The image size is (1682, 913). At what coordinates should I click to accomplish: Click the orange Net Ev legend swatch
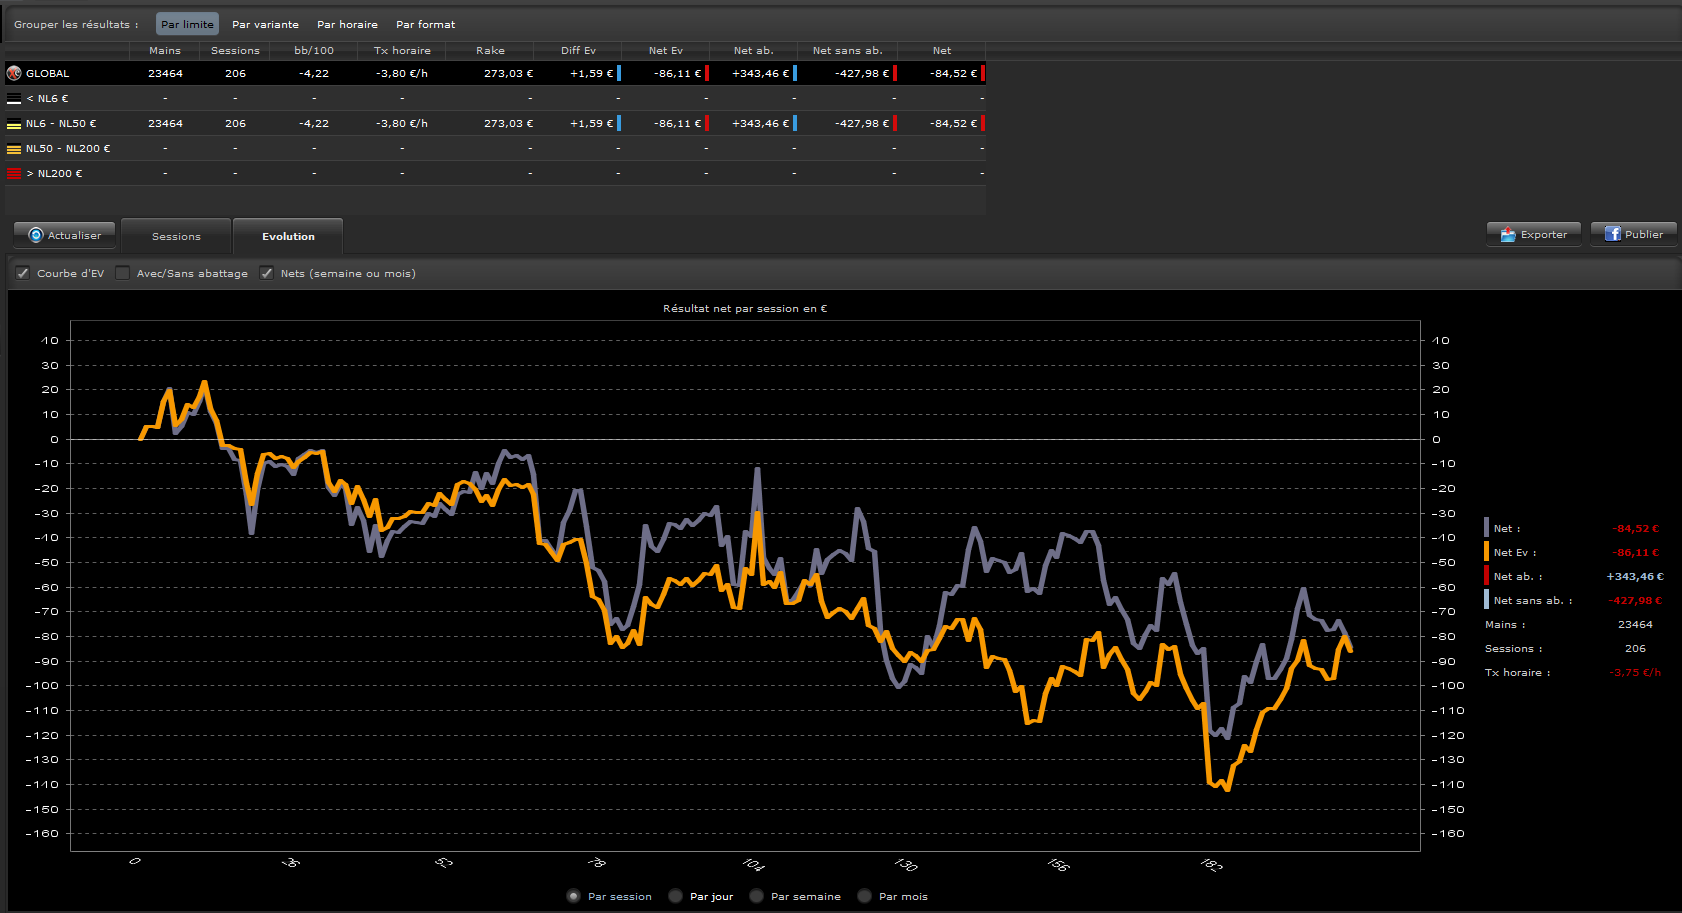click(x=1487, y=552)
